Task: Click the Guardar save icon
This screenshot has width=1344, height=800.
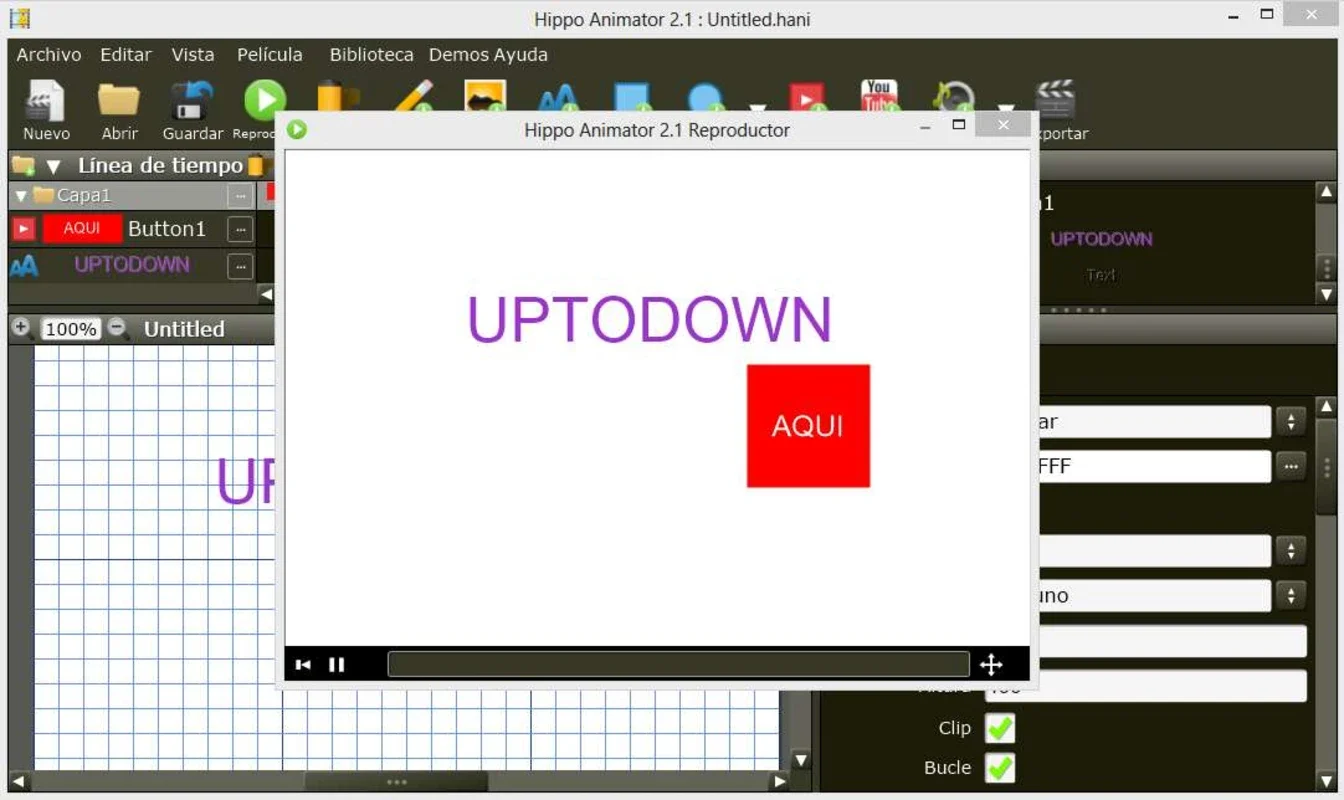Action: coord(192,101)
